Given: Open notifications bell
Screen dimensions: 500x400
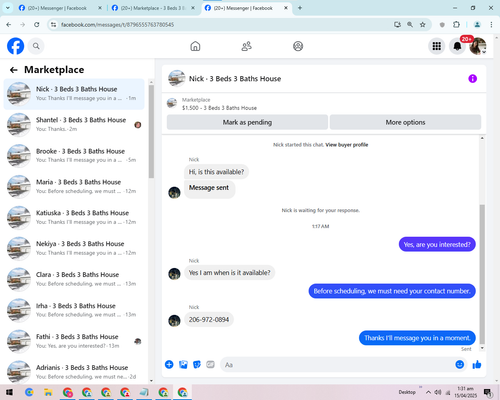Looking at the screenshot, I should tap(457, 46).
